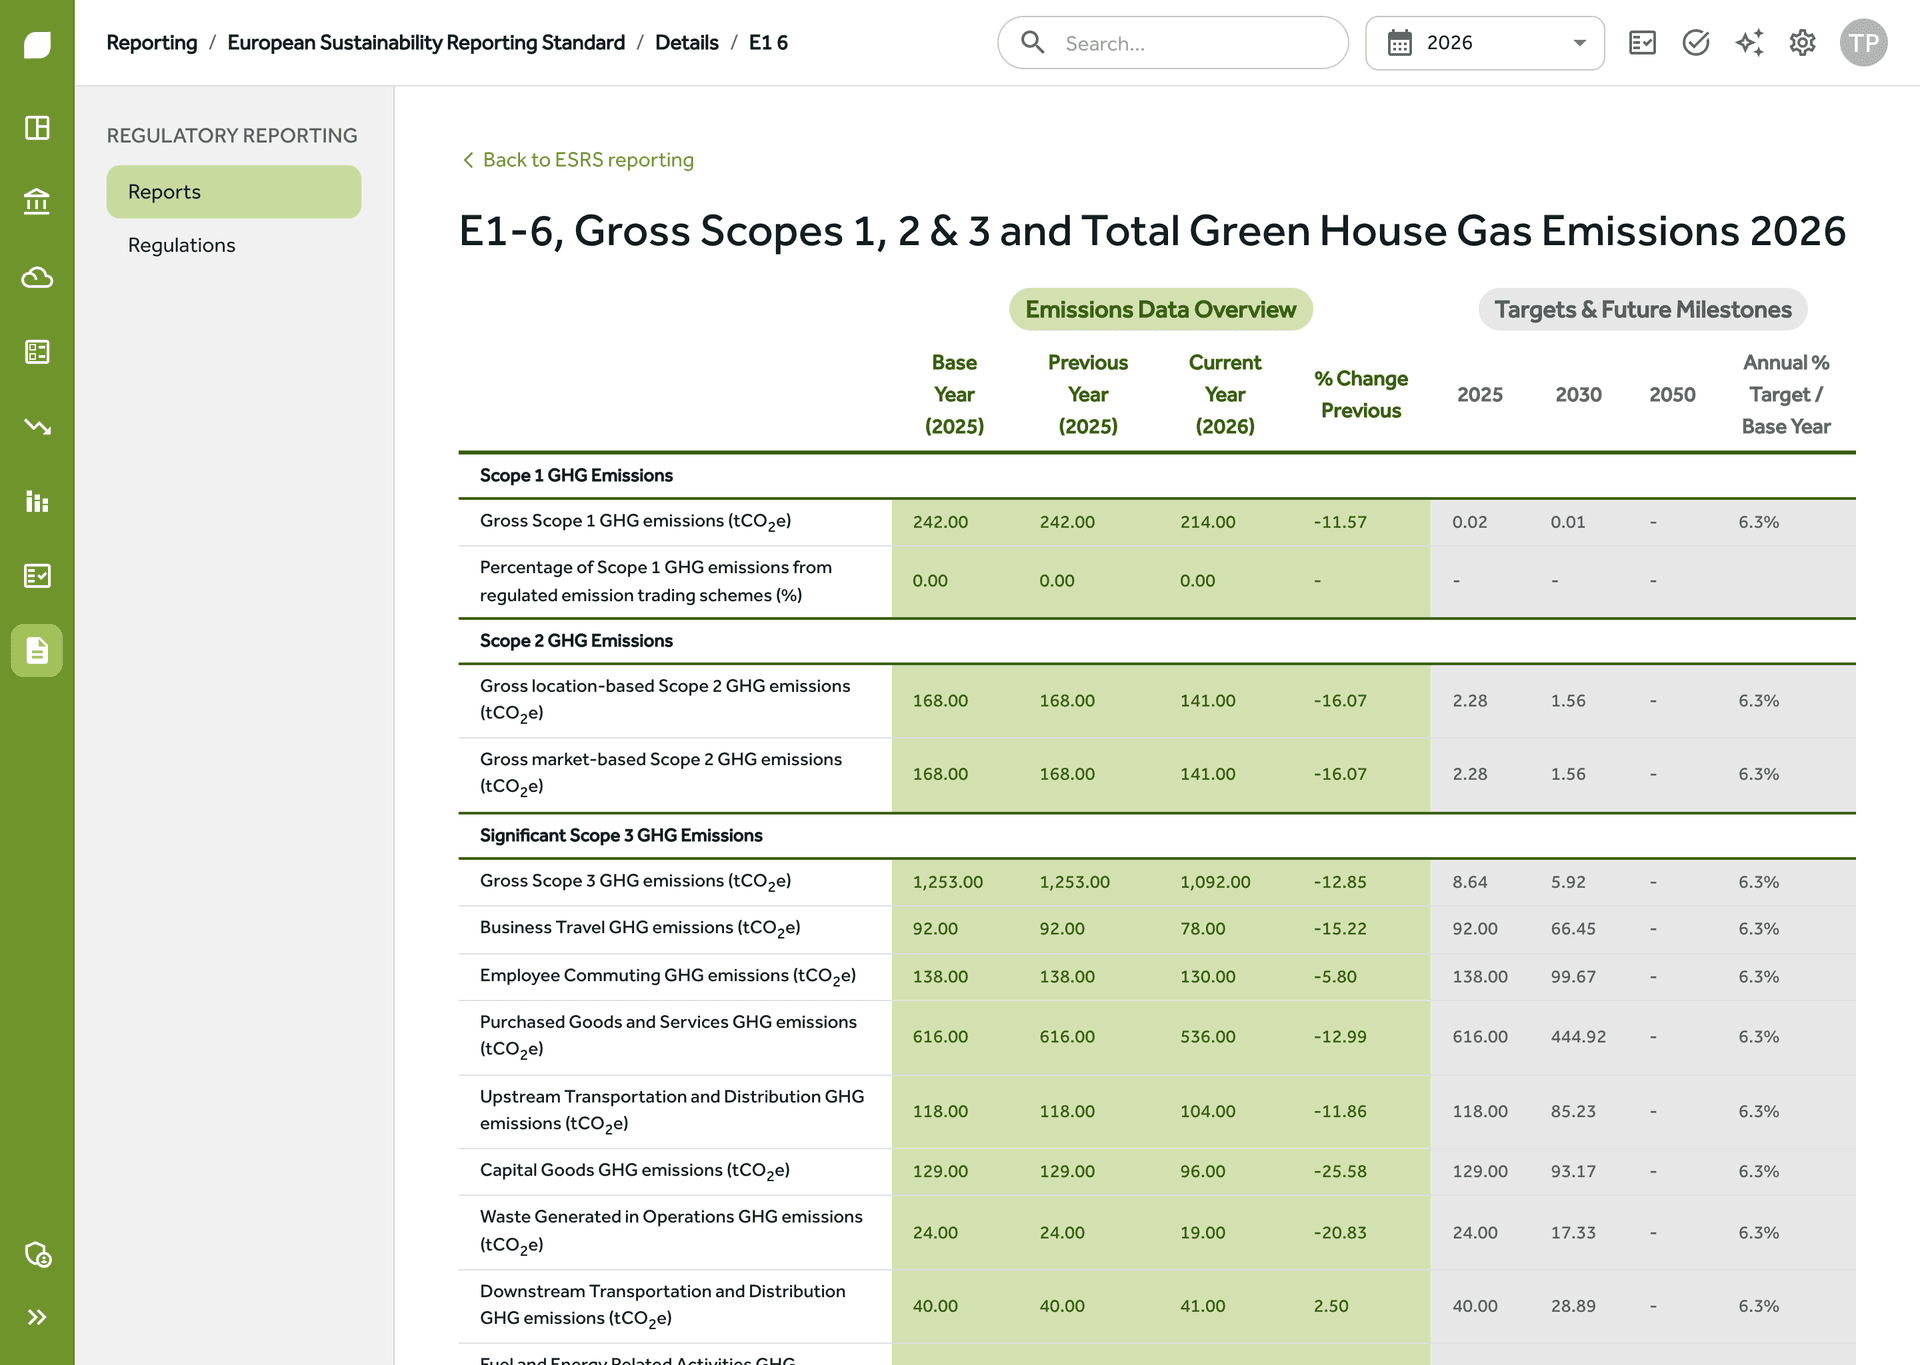Click the app logo in sidebar
Image resolution: width=1920 pixels, height=1365 pixels.
[x=37, y=44]
